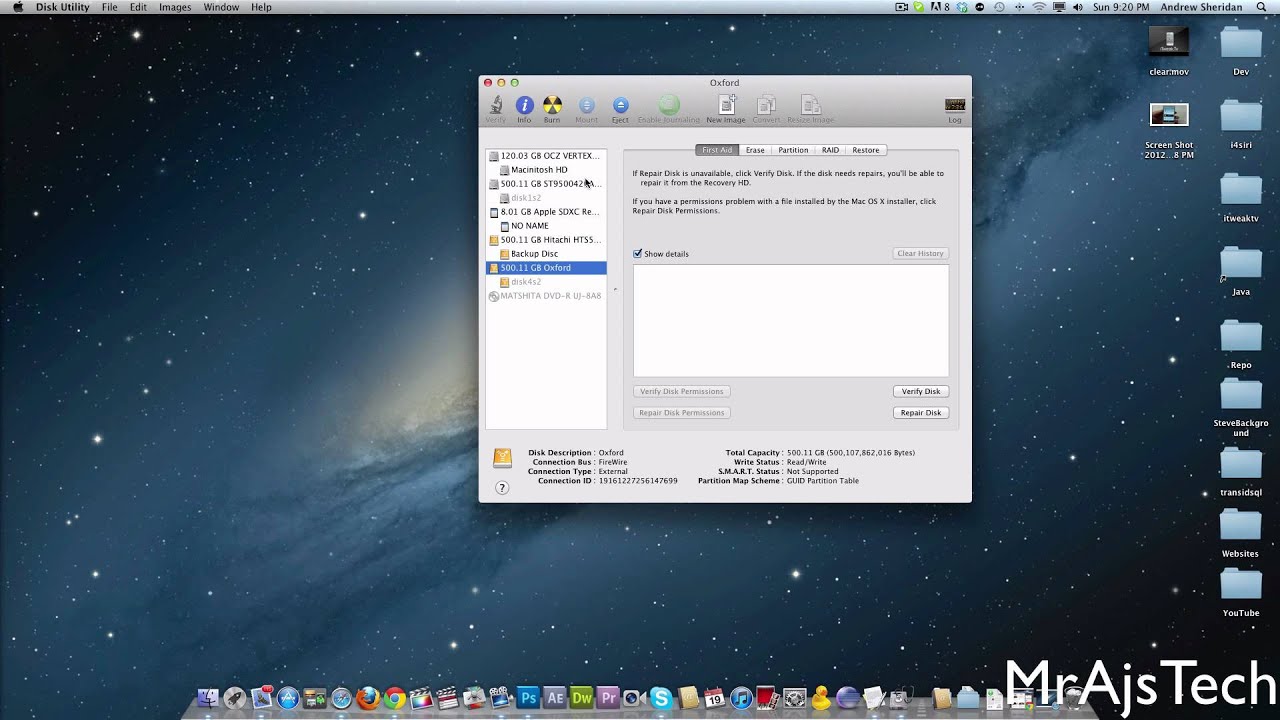Open the help question mark button

(x=502, y=488)
